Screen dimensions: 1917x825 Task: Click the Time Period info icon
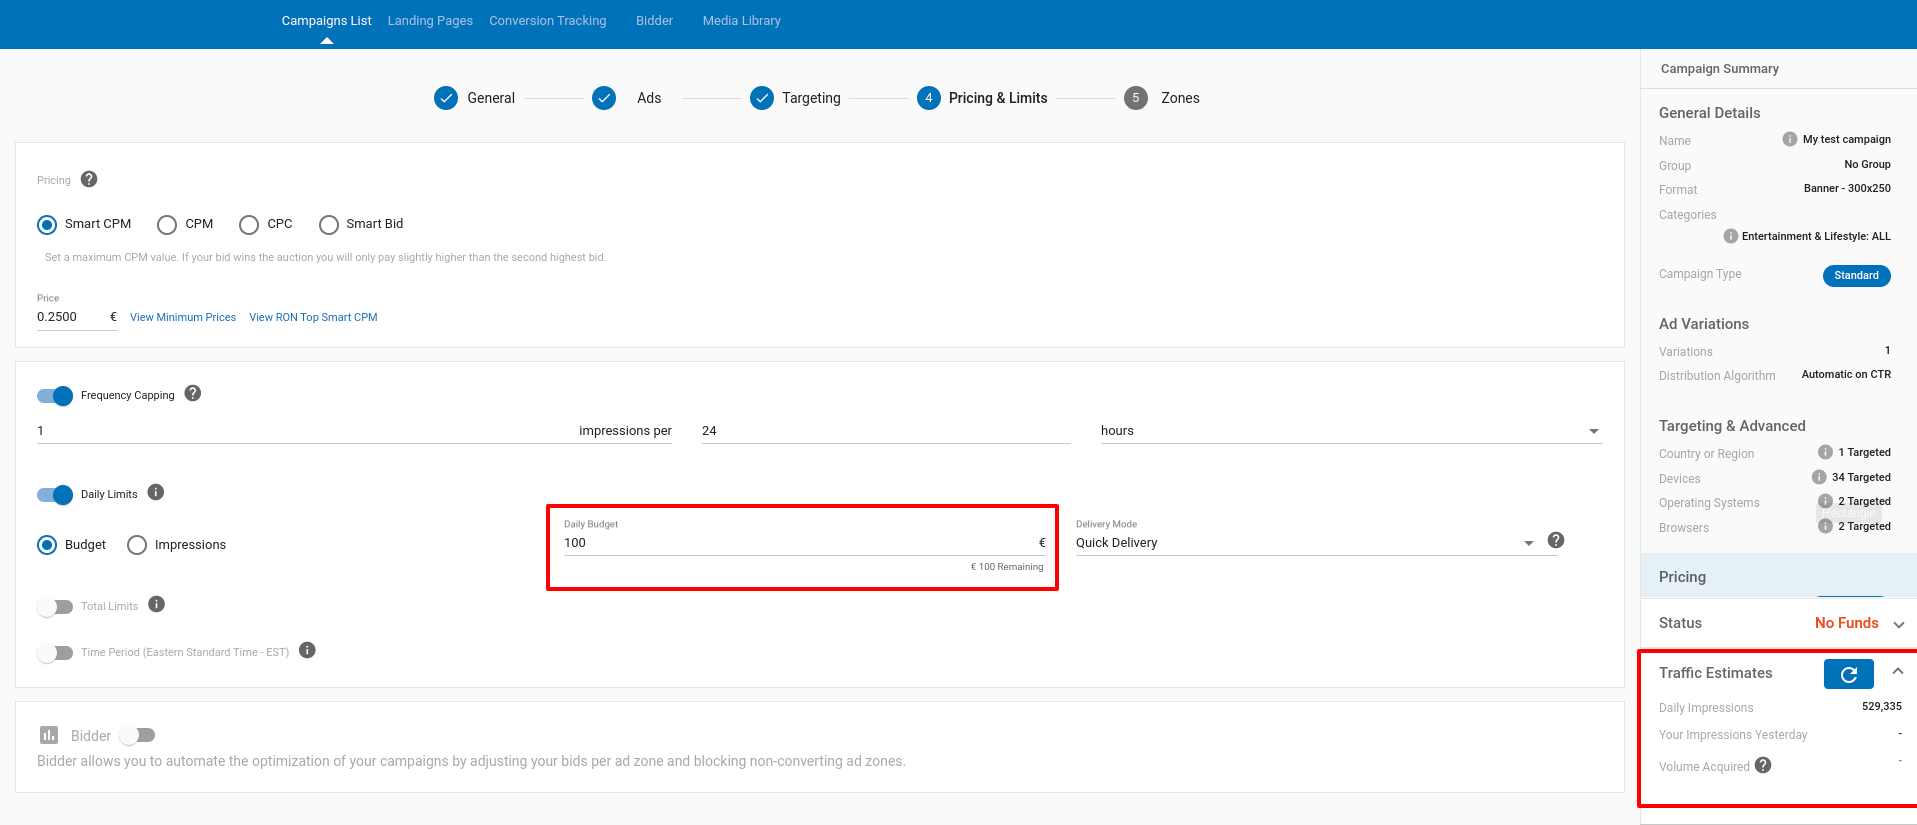click(308, 650)
